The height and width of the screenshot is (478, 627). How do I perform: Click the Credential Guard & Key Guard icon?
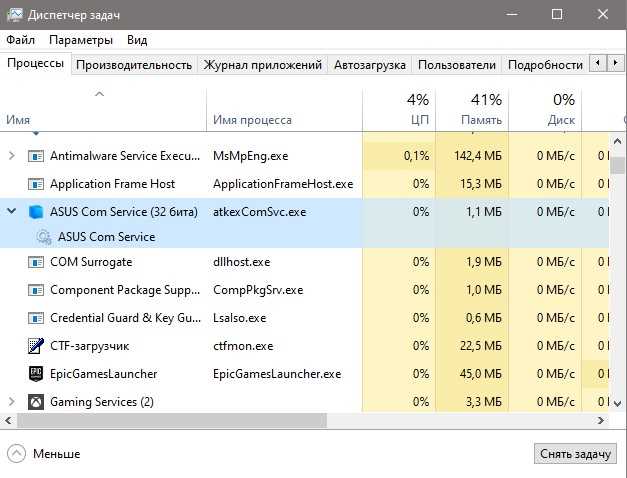click(36, 318)
